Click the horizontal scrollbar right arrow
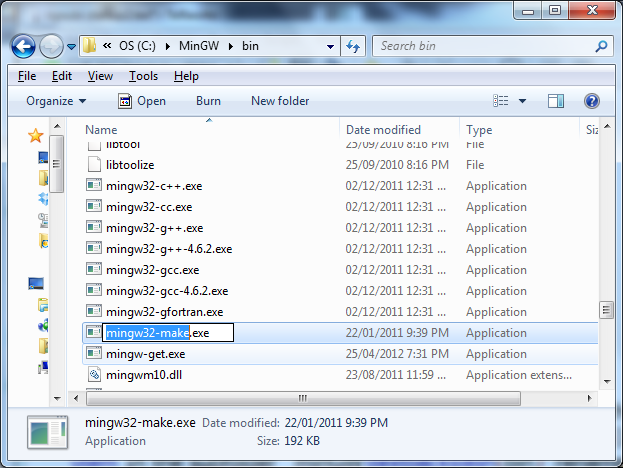This screenshot has height=468, width=623. (590, 398)
